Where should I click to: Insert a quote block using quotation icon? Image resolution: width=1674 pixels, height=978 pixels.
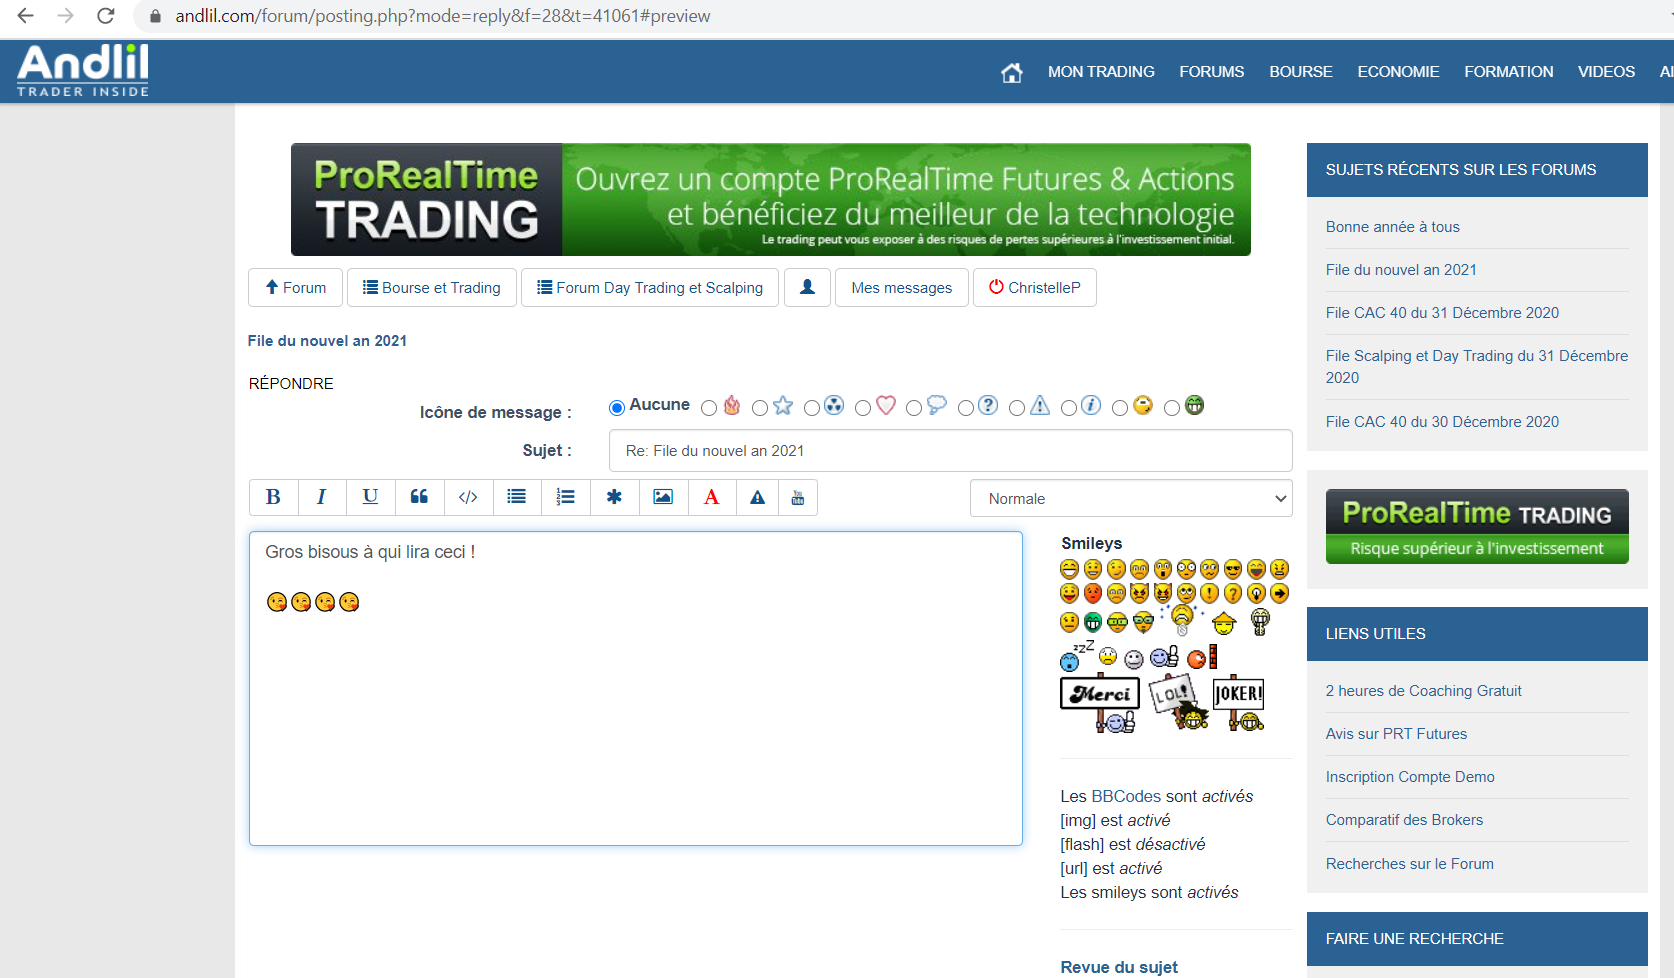pos(420,497)
